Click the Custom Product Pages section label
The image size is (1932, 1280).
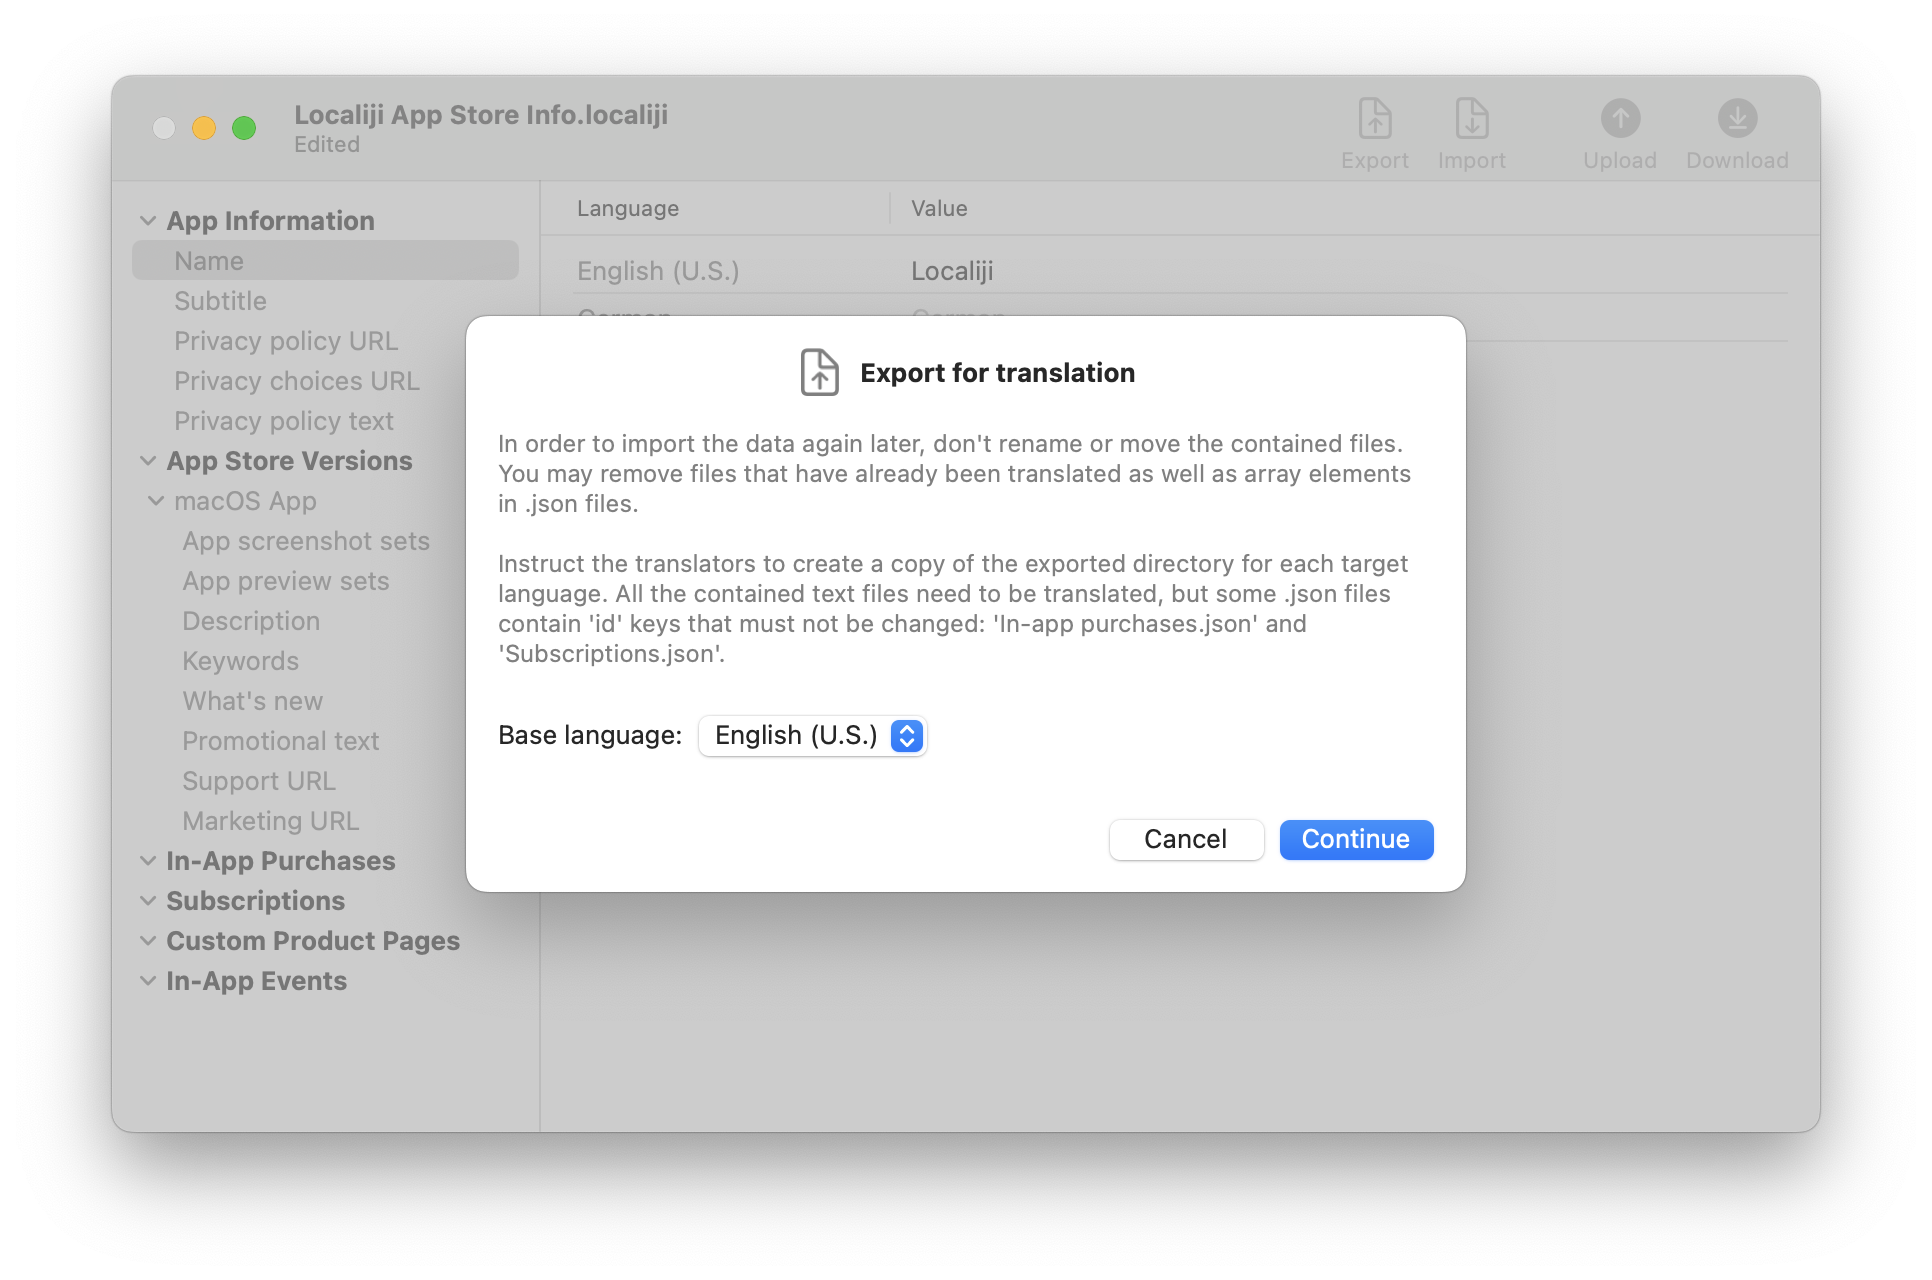click(x=313, y=941)
